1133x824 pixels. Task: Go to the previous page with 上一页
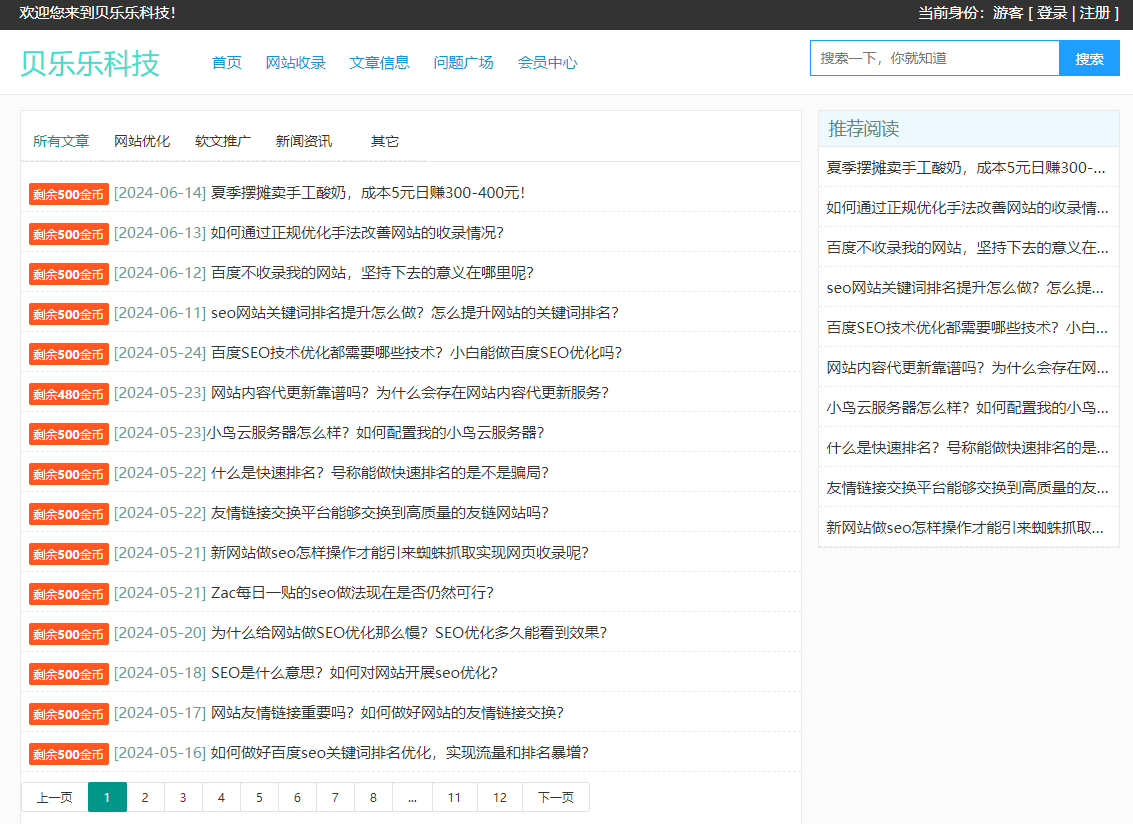(x=55, y=797)
